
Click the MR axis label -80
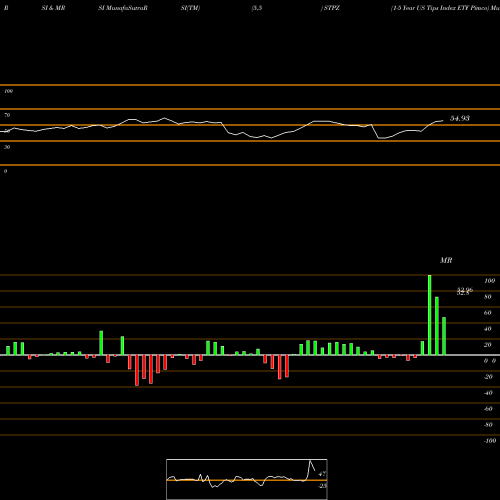488,425
